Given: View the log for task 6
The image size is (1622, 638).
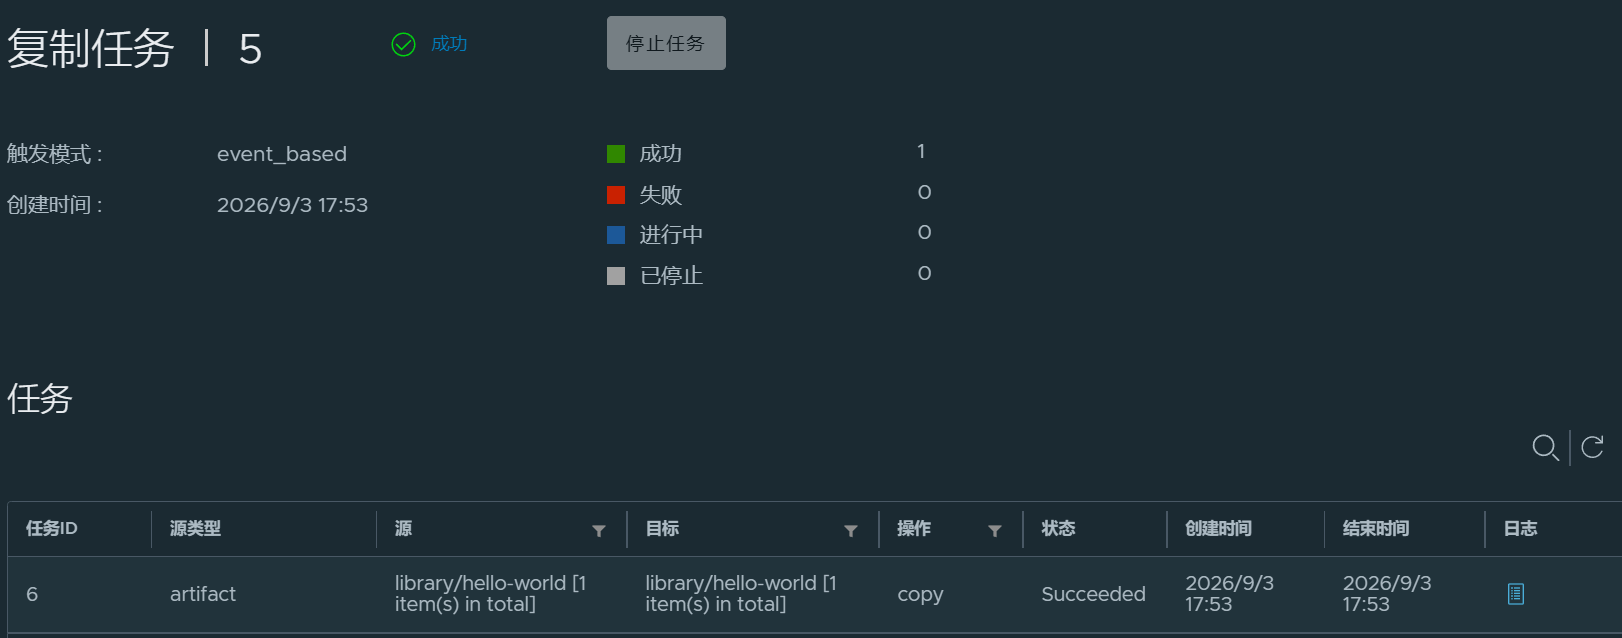Looking at the screenshot, I should 1516,594.
